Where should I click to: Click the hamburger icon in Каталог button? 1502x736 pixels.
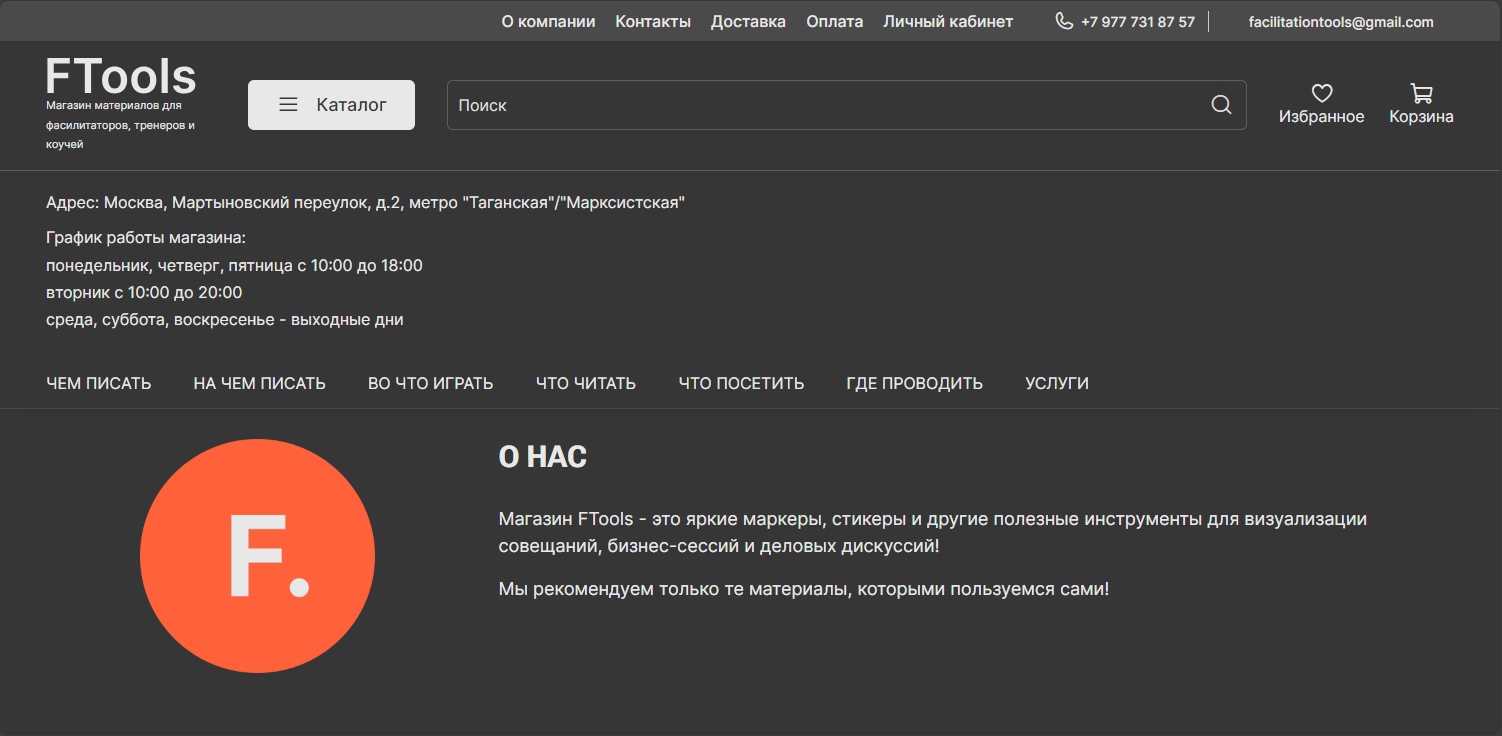click(288, 104)
